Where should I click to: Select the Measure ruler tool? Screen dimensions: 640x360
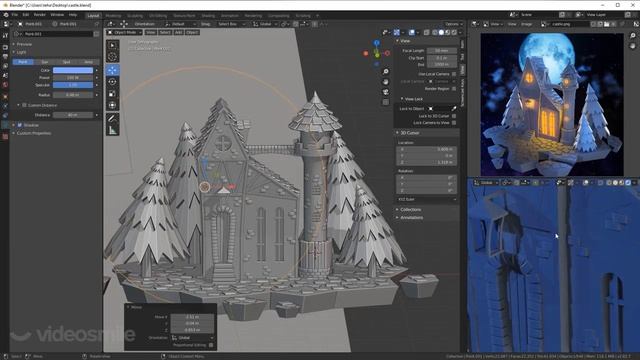click(113, 130)
